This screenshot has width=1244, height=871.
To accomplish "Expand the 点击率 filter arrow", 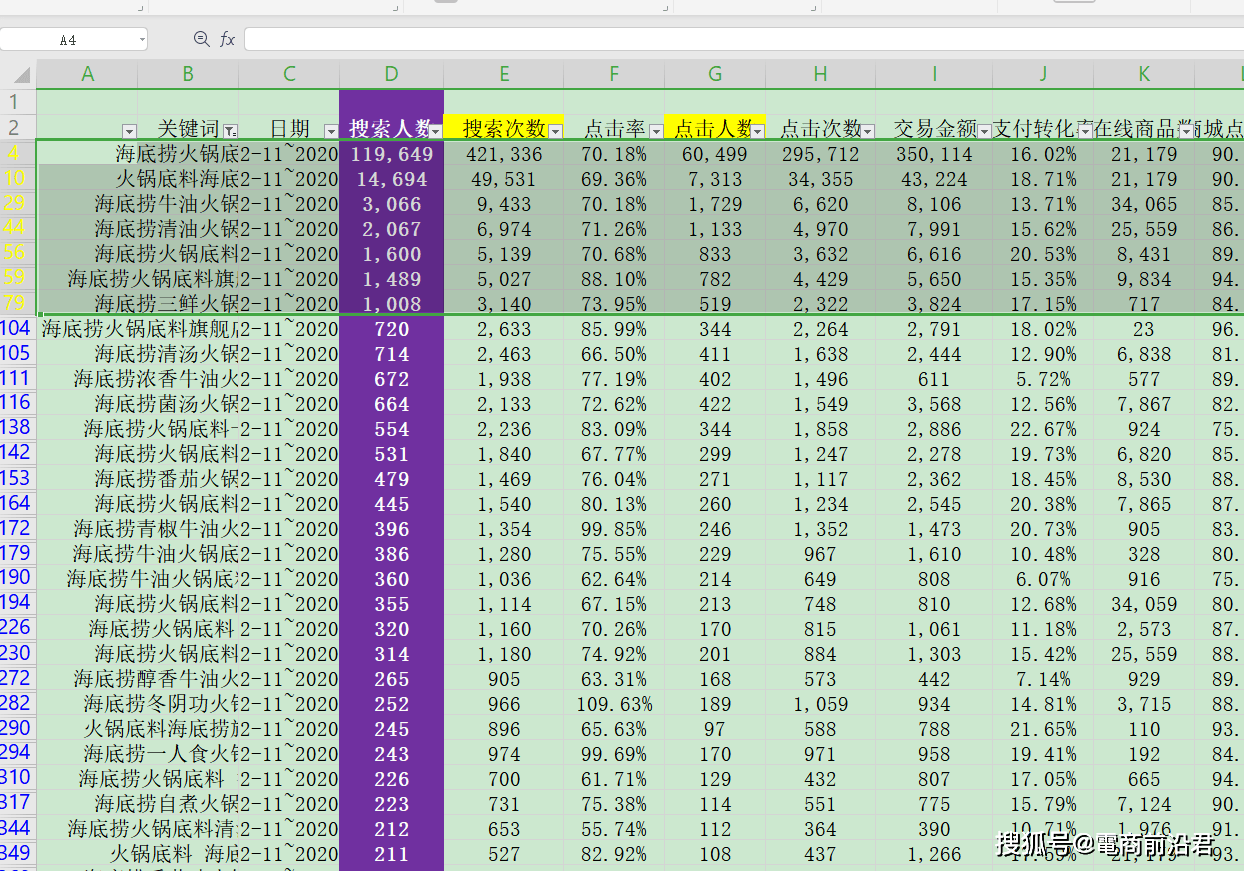I will tap(656, 131).
